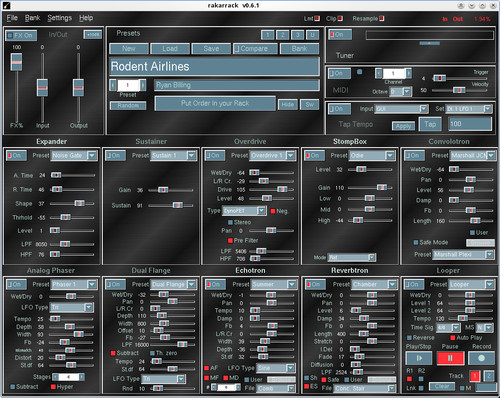Select Looper Track 1 button
Viewport: 500px width, 398px height.
pyautogui.click(x=474, y=376)
